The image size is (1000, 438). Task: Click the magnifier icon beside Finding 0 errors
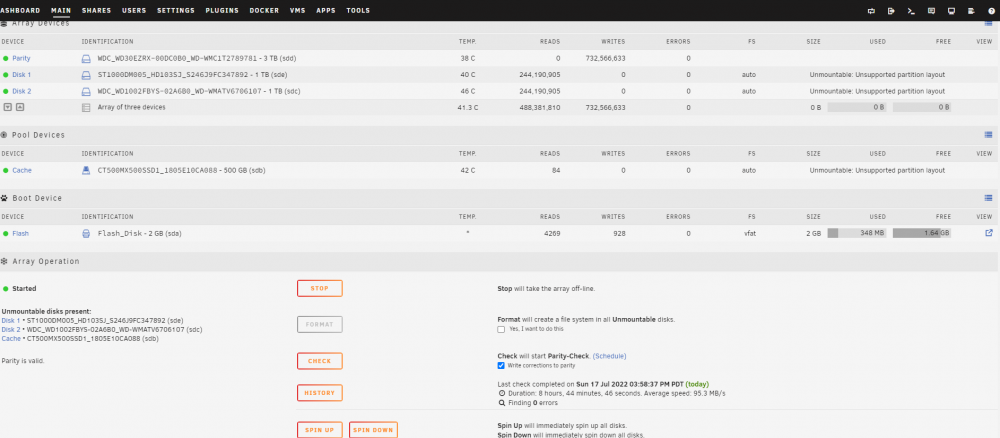[501, 403]
